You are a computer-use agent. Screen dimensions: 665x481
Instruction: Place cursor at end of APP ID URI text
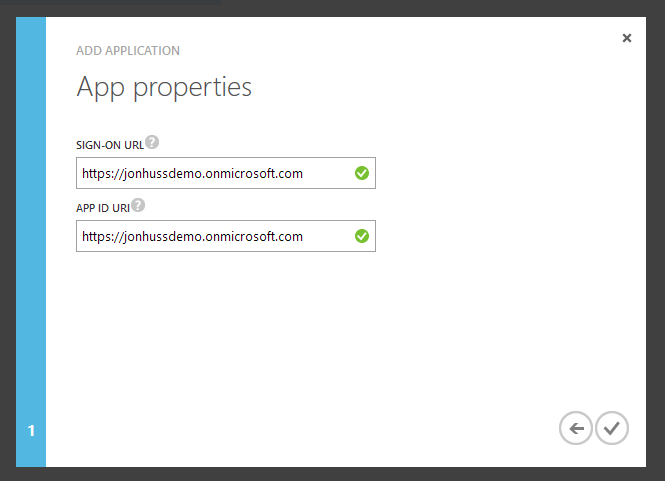tap(304, 237)
